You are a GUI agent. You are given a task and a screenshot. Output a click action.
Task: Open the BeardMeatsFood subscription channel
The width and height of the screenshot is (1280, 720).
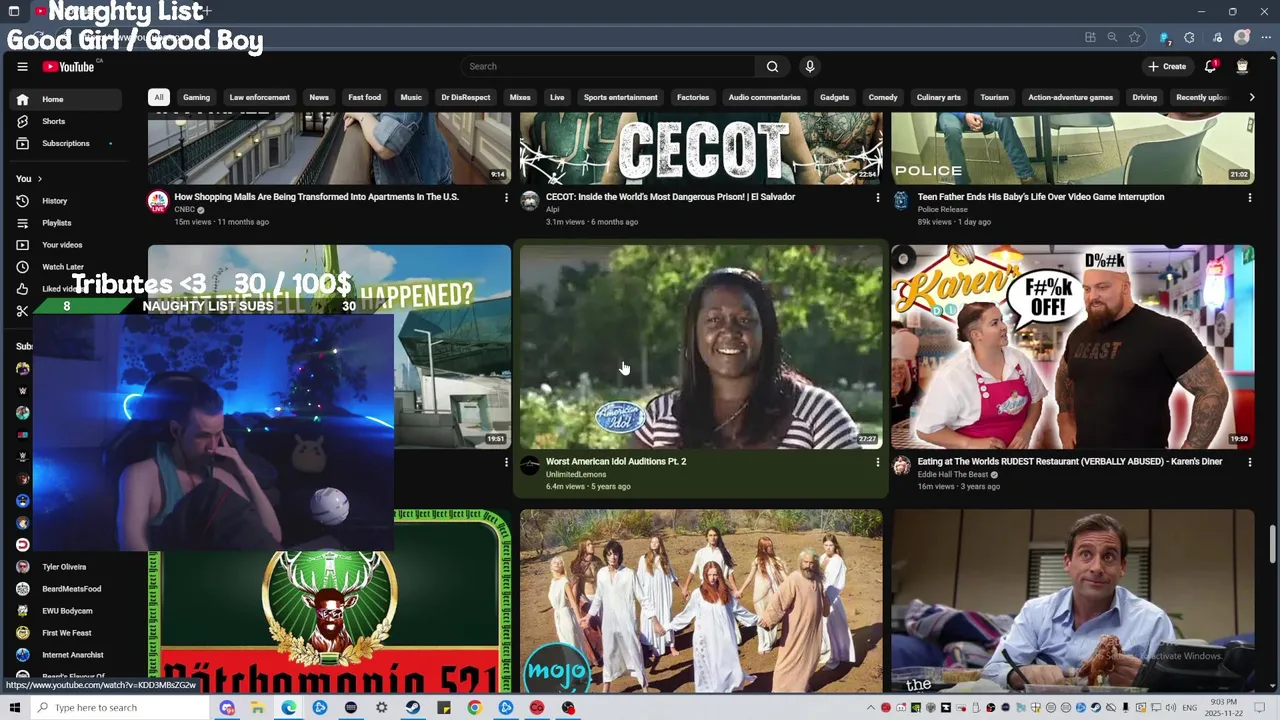pos(65,589)
